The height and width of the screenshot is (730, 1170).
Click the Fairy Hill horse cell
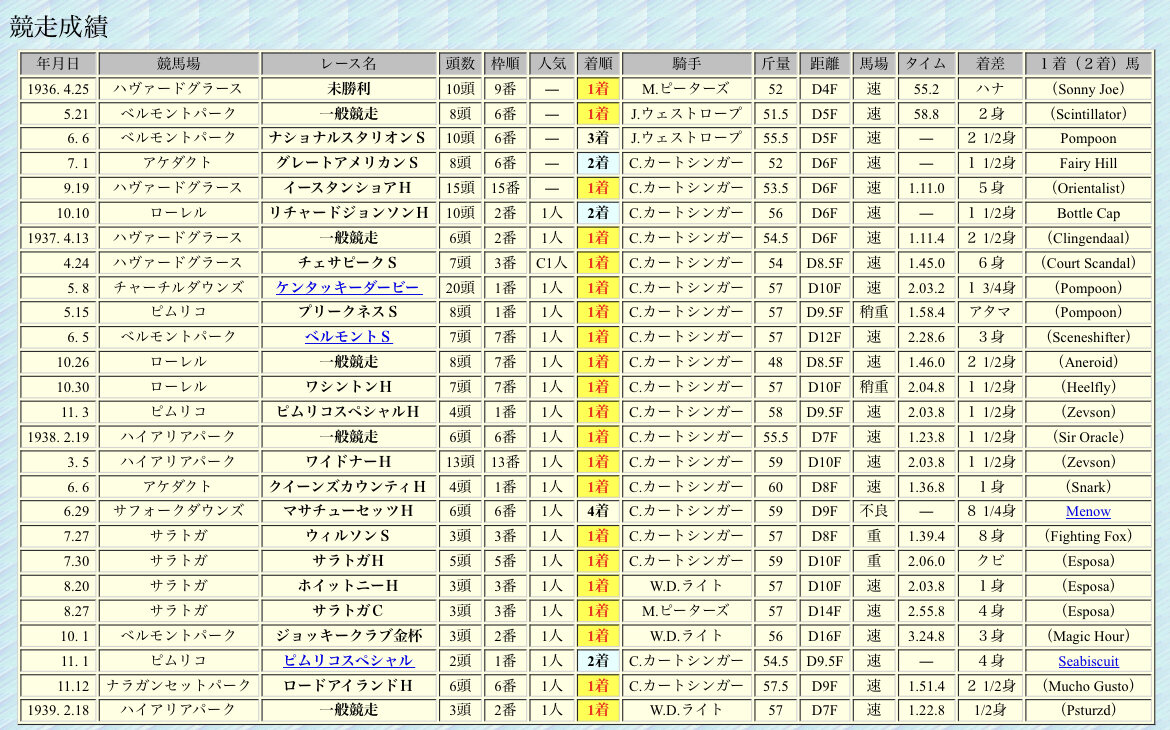tap(1089, 163)
